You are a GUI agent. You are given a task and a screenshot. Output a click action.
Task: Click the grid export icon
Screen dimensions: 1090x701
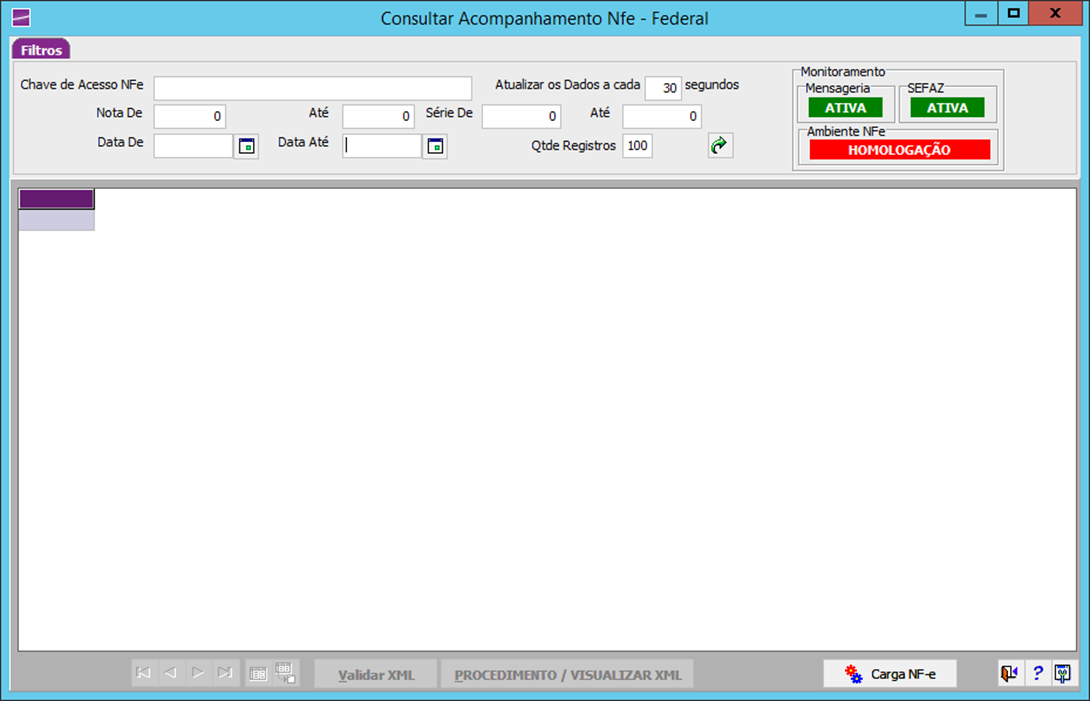pos(286,673)
